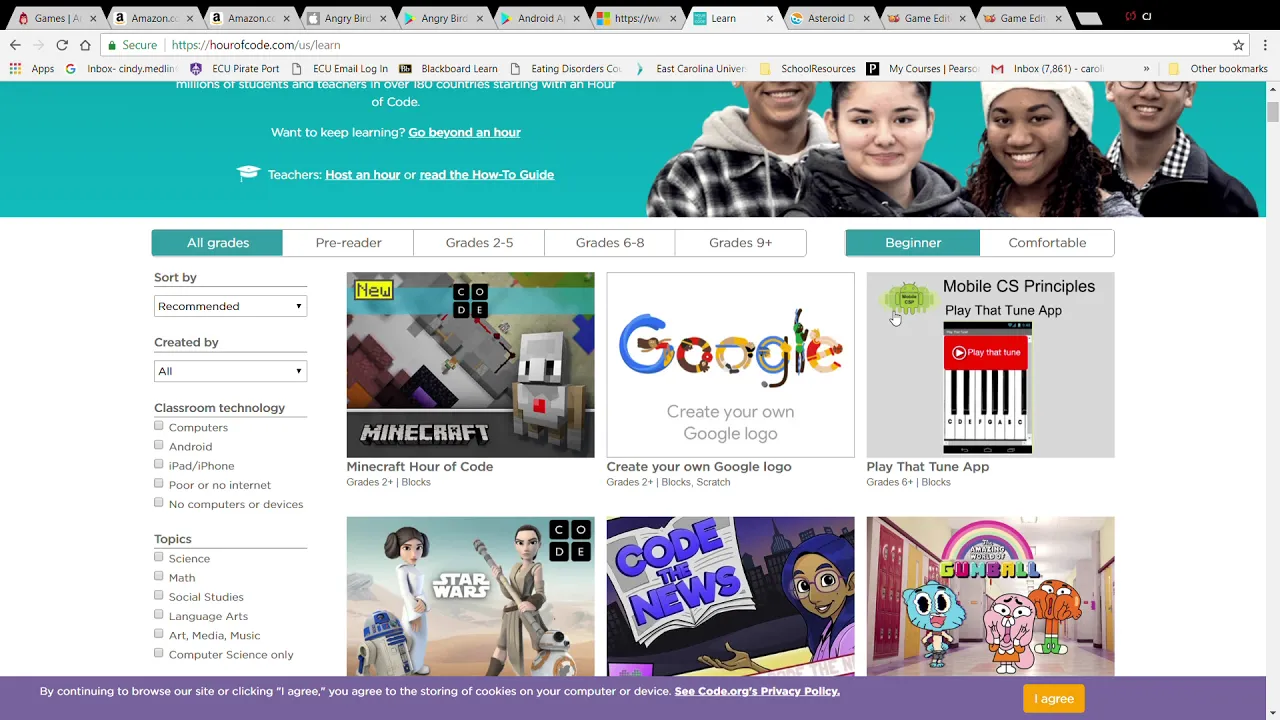Select Grades 2-5 filter tab

click(479, 243)
